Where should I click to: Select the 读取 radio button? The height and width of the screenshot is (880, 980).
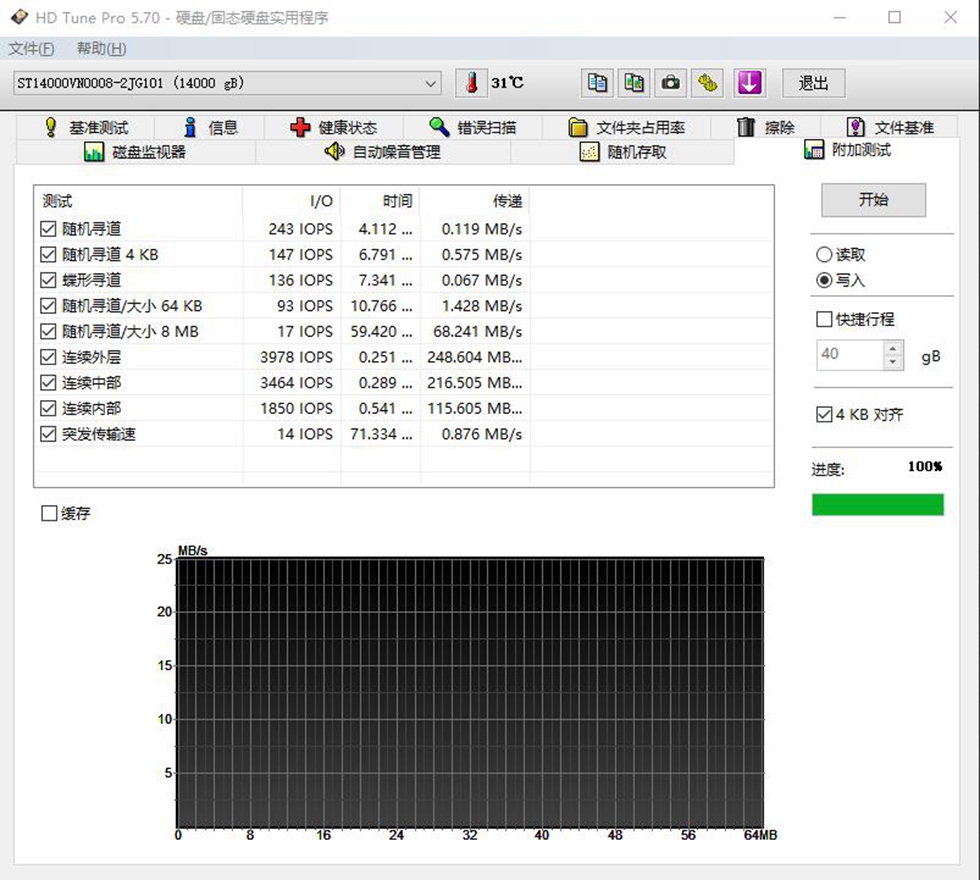click(x=824, y=254)
